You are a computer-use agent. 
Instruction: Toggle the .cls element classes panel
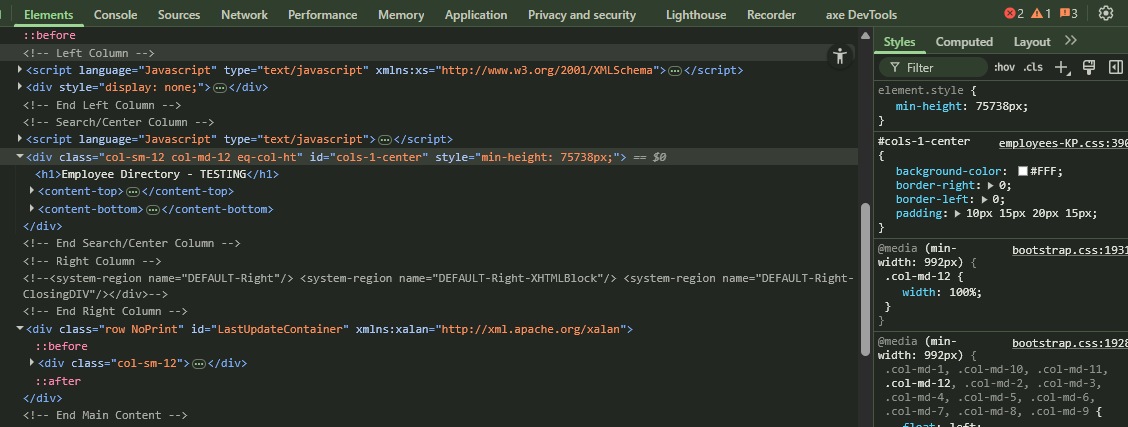1033,68
